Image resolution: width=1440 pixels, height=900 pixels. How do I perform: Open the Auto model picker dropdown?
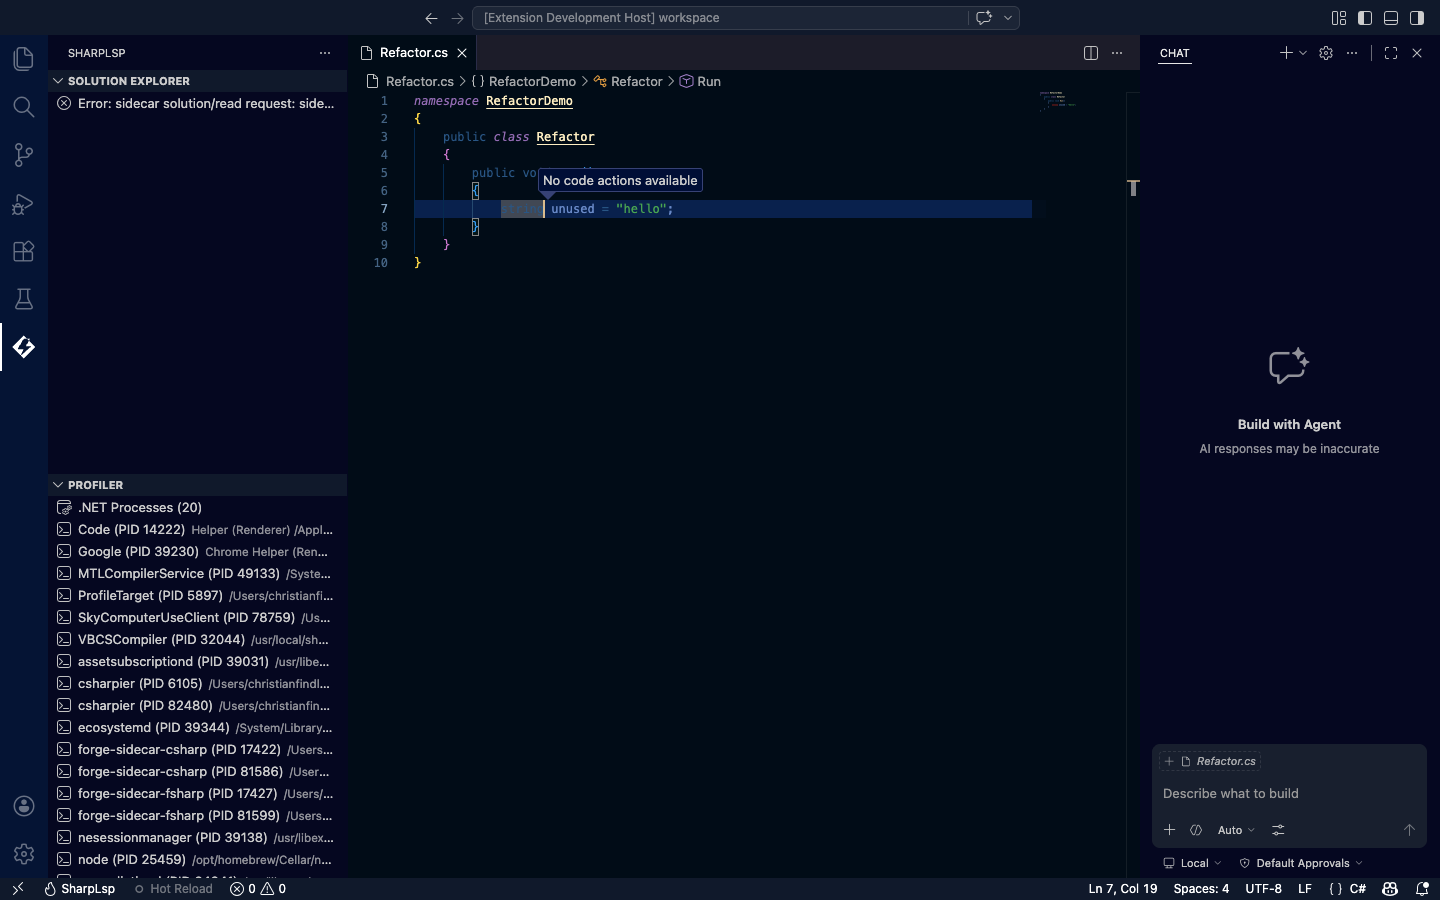pos(1236,830)
